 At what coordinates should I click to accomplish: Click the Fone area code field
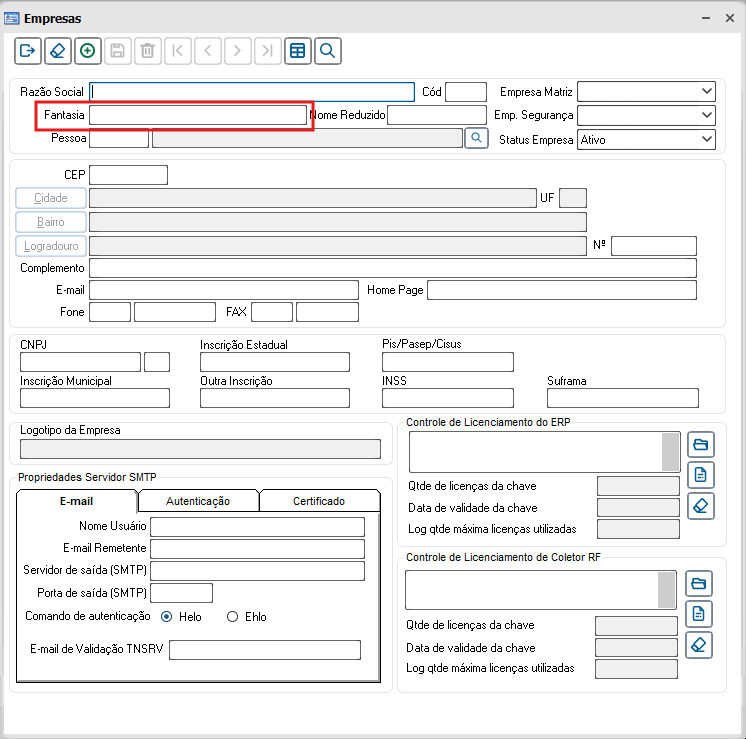click(x=110, y=312)
